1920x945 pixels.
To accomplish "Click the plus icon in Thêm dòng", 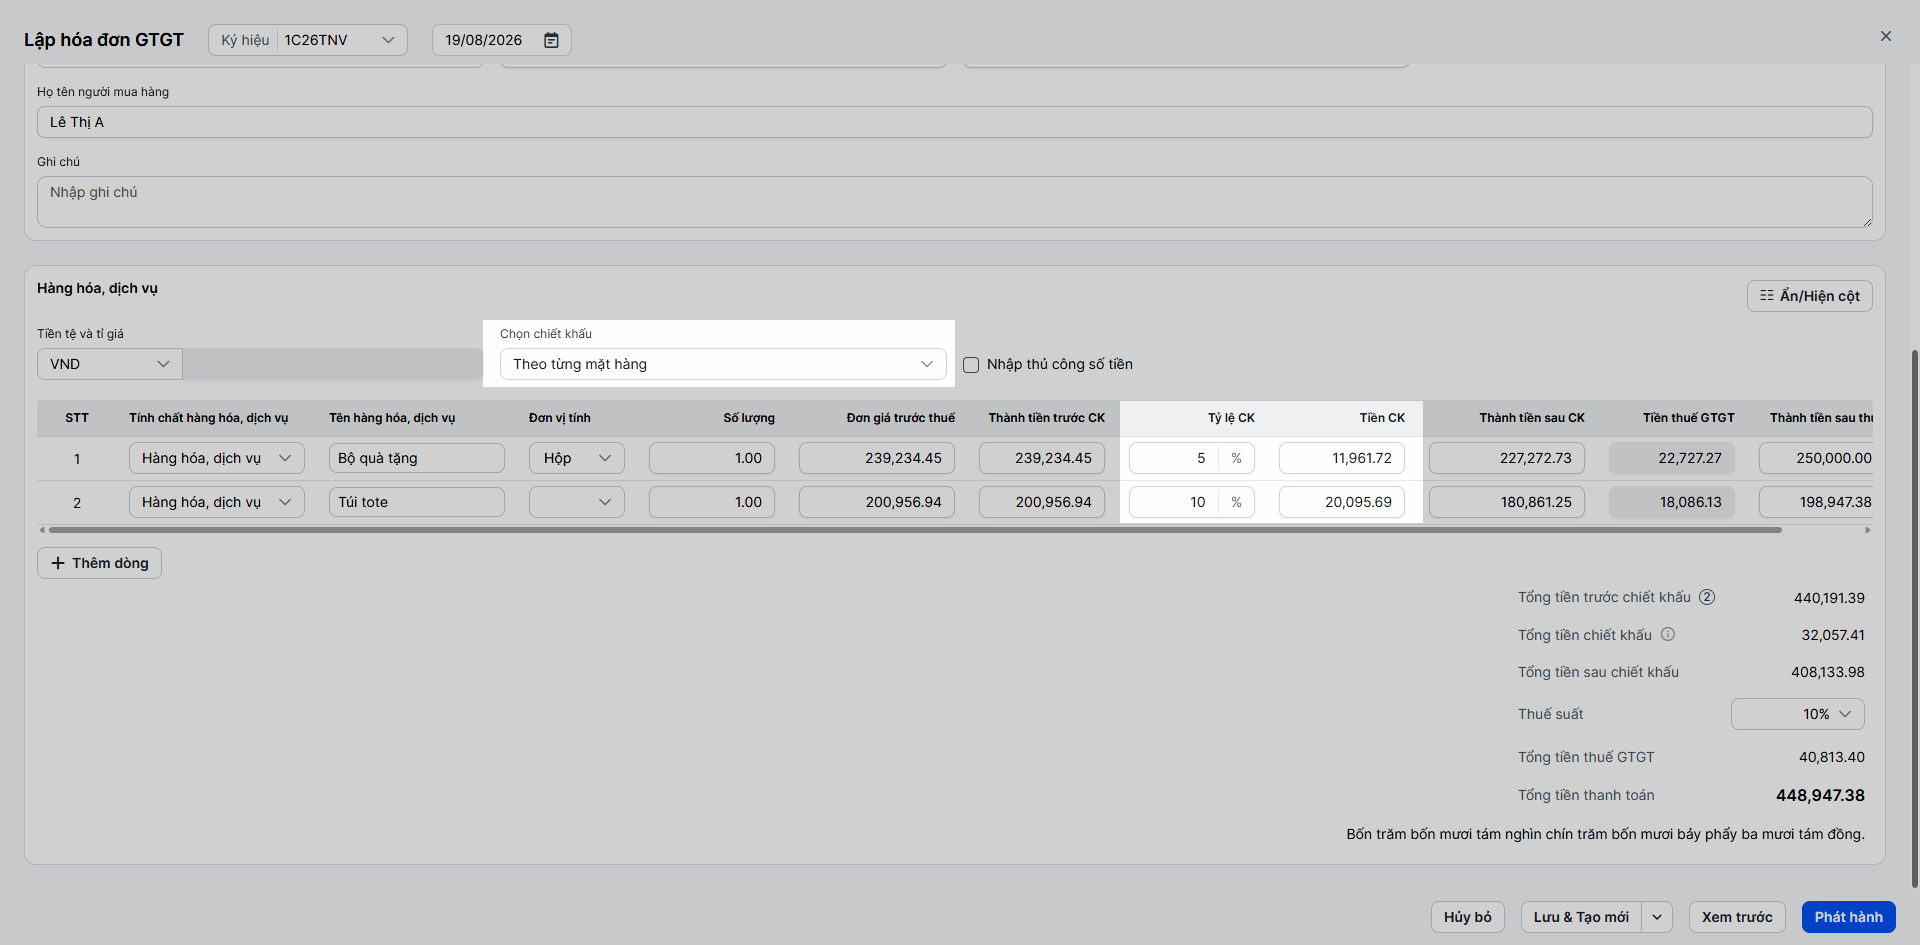I will pos(58,563).
